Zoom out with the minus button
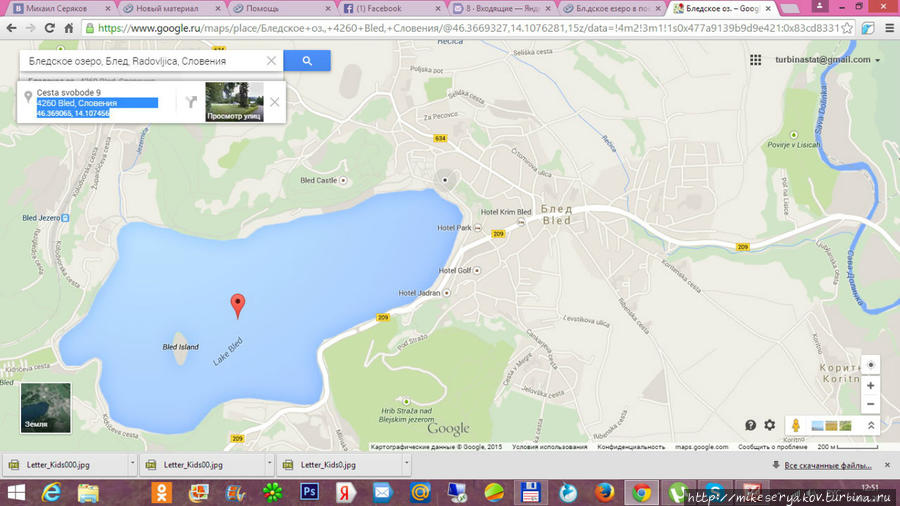 (x=870, y=405)
